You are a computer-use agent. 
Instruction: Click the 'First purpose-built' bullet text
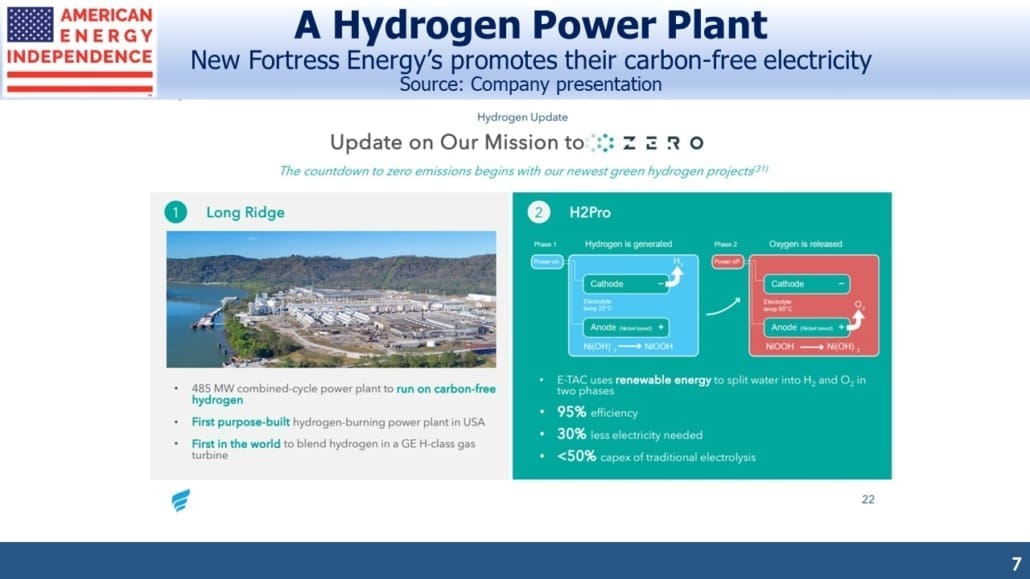pyautogui.click(x=338, y=422)
